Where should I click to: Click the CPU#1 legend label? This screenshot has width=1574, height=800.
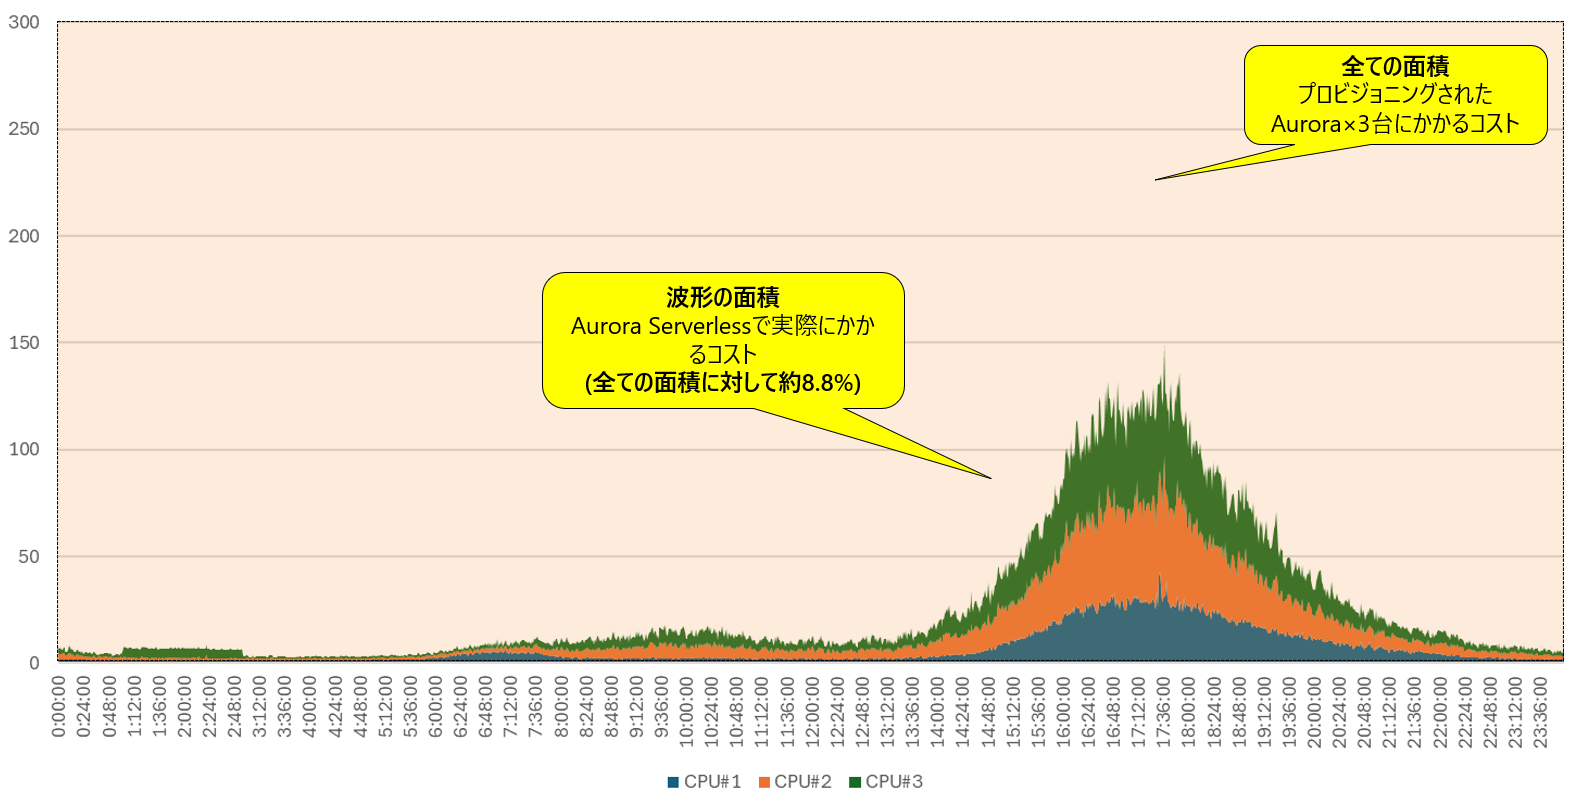coord(712,782)
